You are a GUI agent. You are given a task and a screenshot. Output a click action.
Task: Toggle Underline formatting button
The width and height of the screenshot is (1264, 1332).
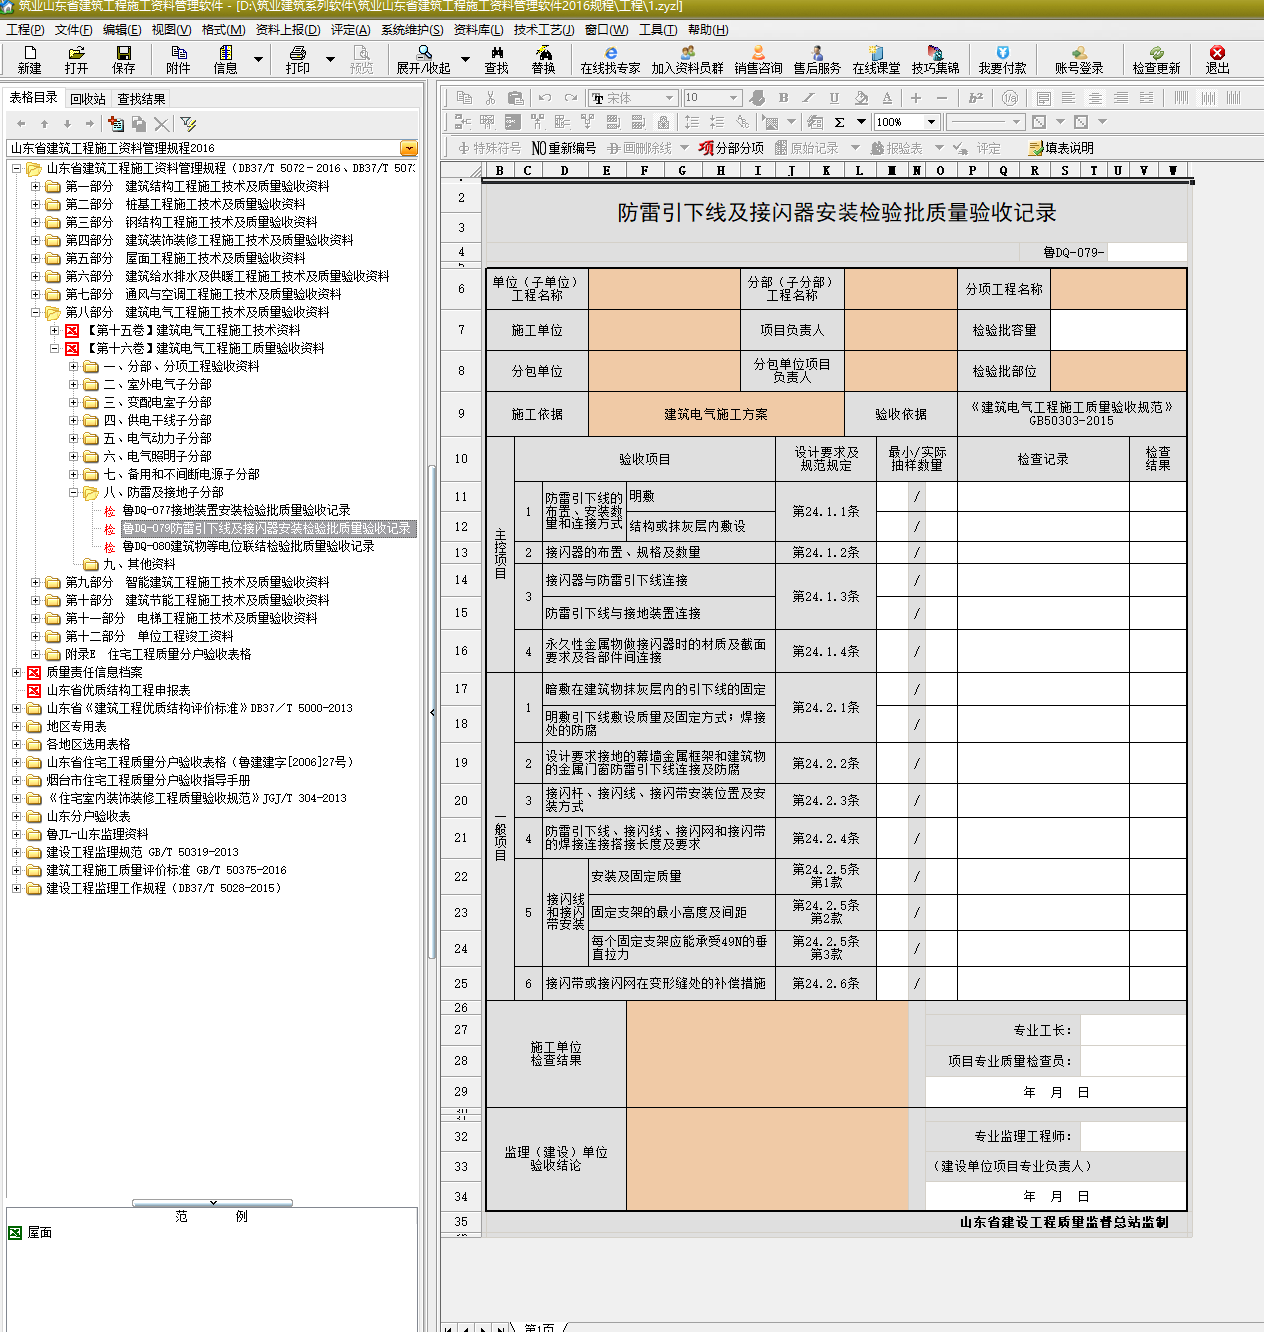coord(834,97)
